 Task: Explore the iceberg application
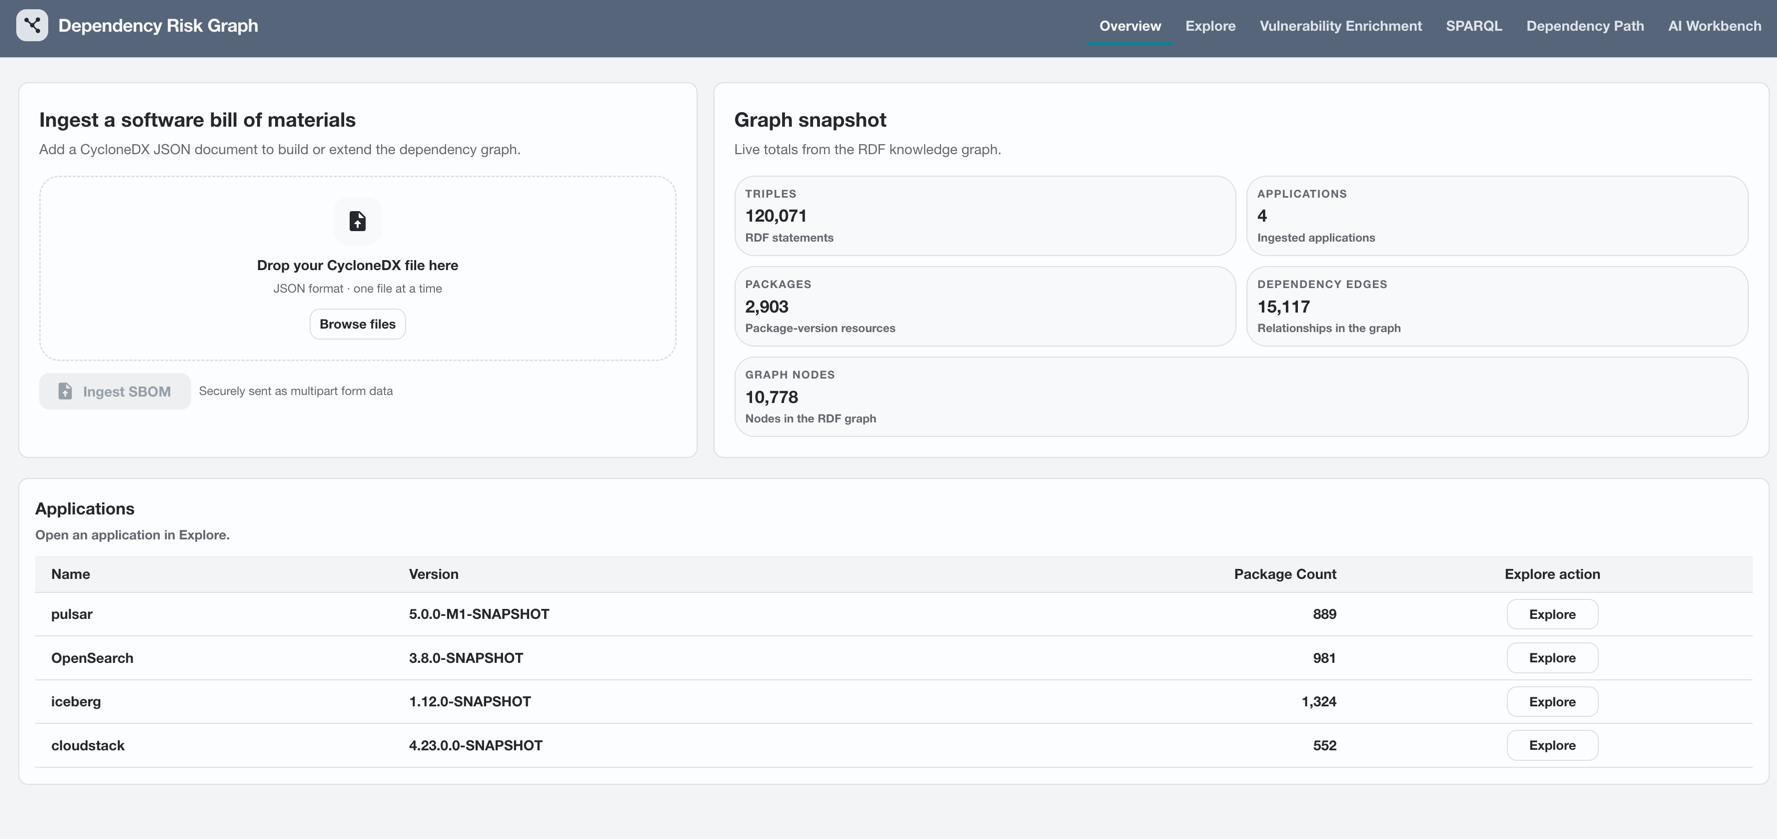(x=1552, y=702)
